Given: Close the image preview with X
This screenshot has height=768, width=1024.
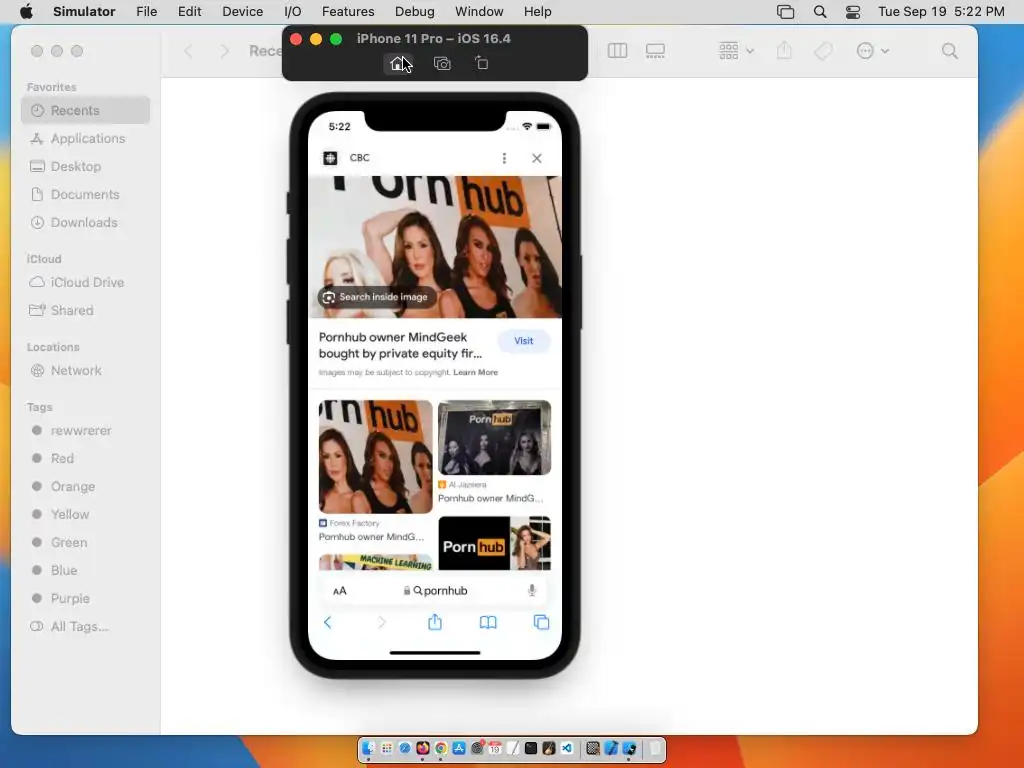Looking at the screenshot, I should click(x=536, y=158).
